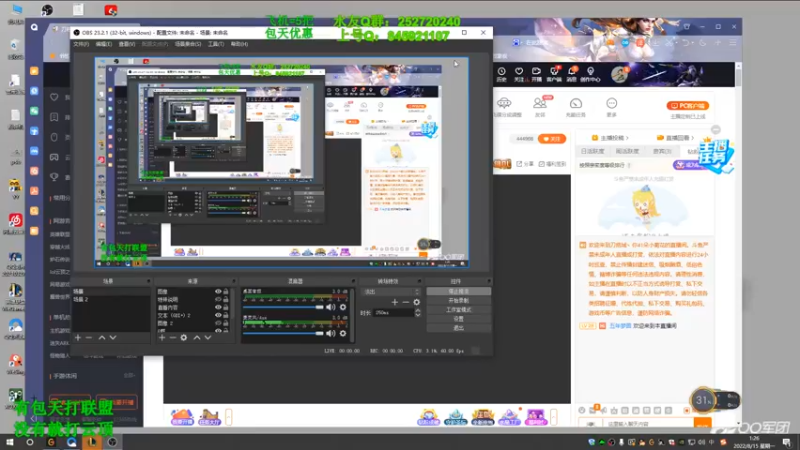Open the friends icon with NEW badge

pos(540,104)
